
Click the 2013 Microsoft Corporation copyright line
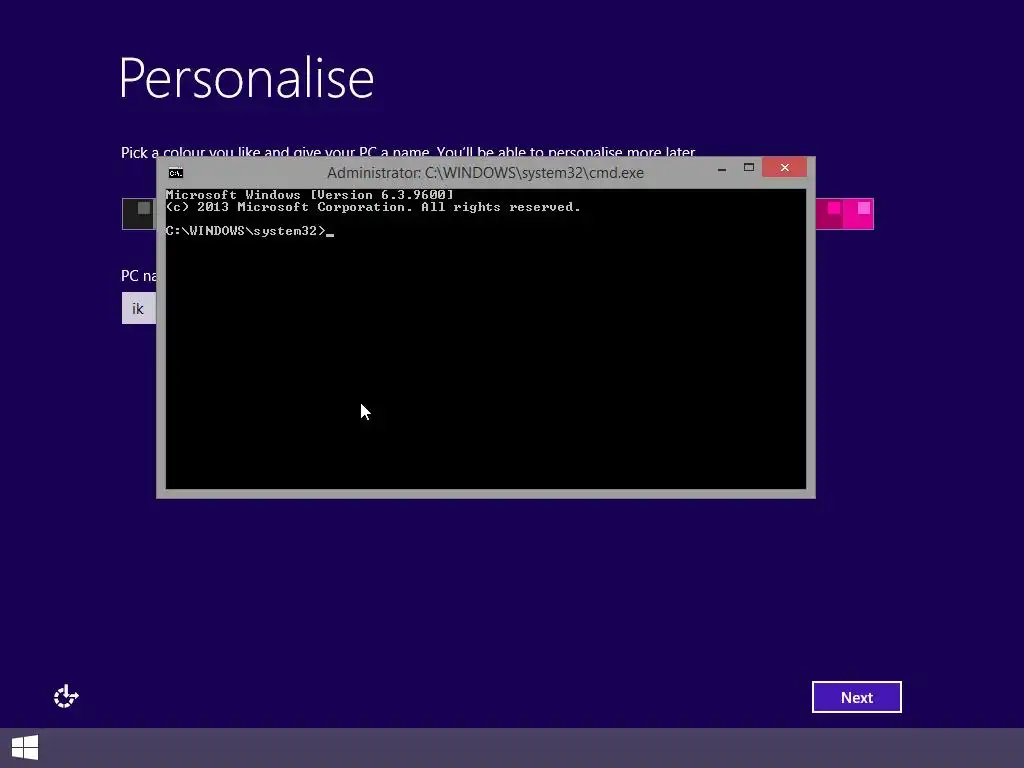tap(373, 207)
